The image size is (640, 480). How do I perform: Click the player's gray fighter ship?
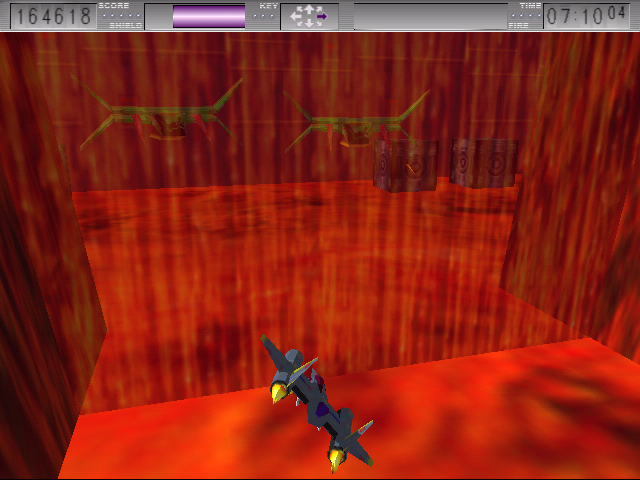click(317, 402)
